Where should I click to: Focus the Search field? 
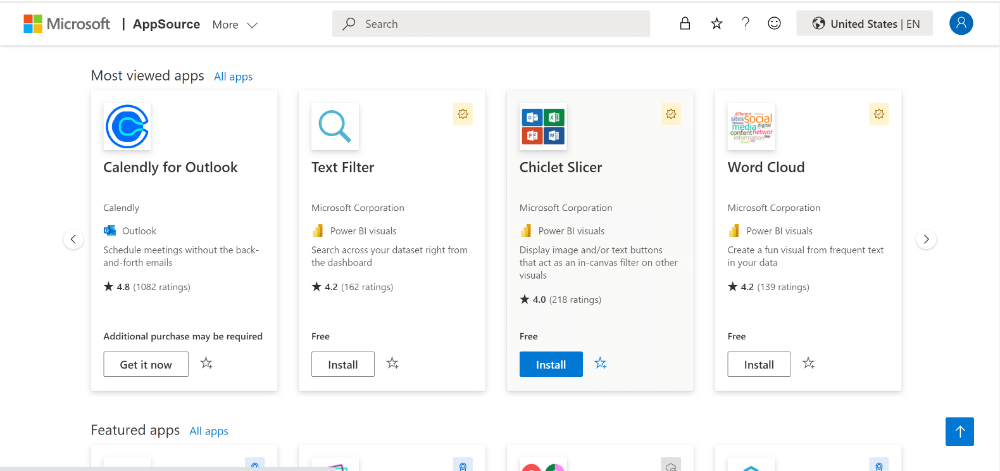point(490,24)
